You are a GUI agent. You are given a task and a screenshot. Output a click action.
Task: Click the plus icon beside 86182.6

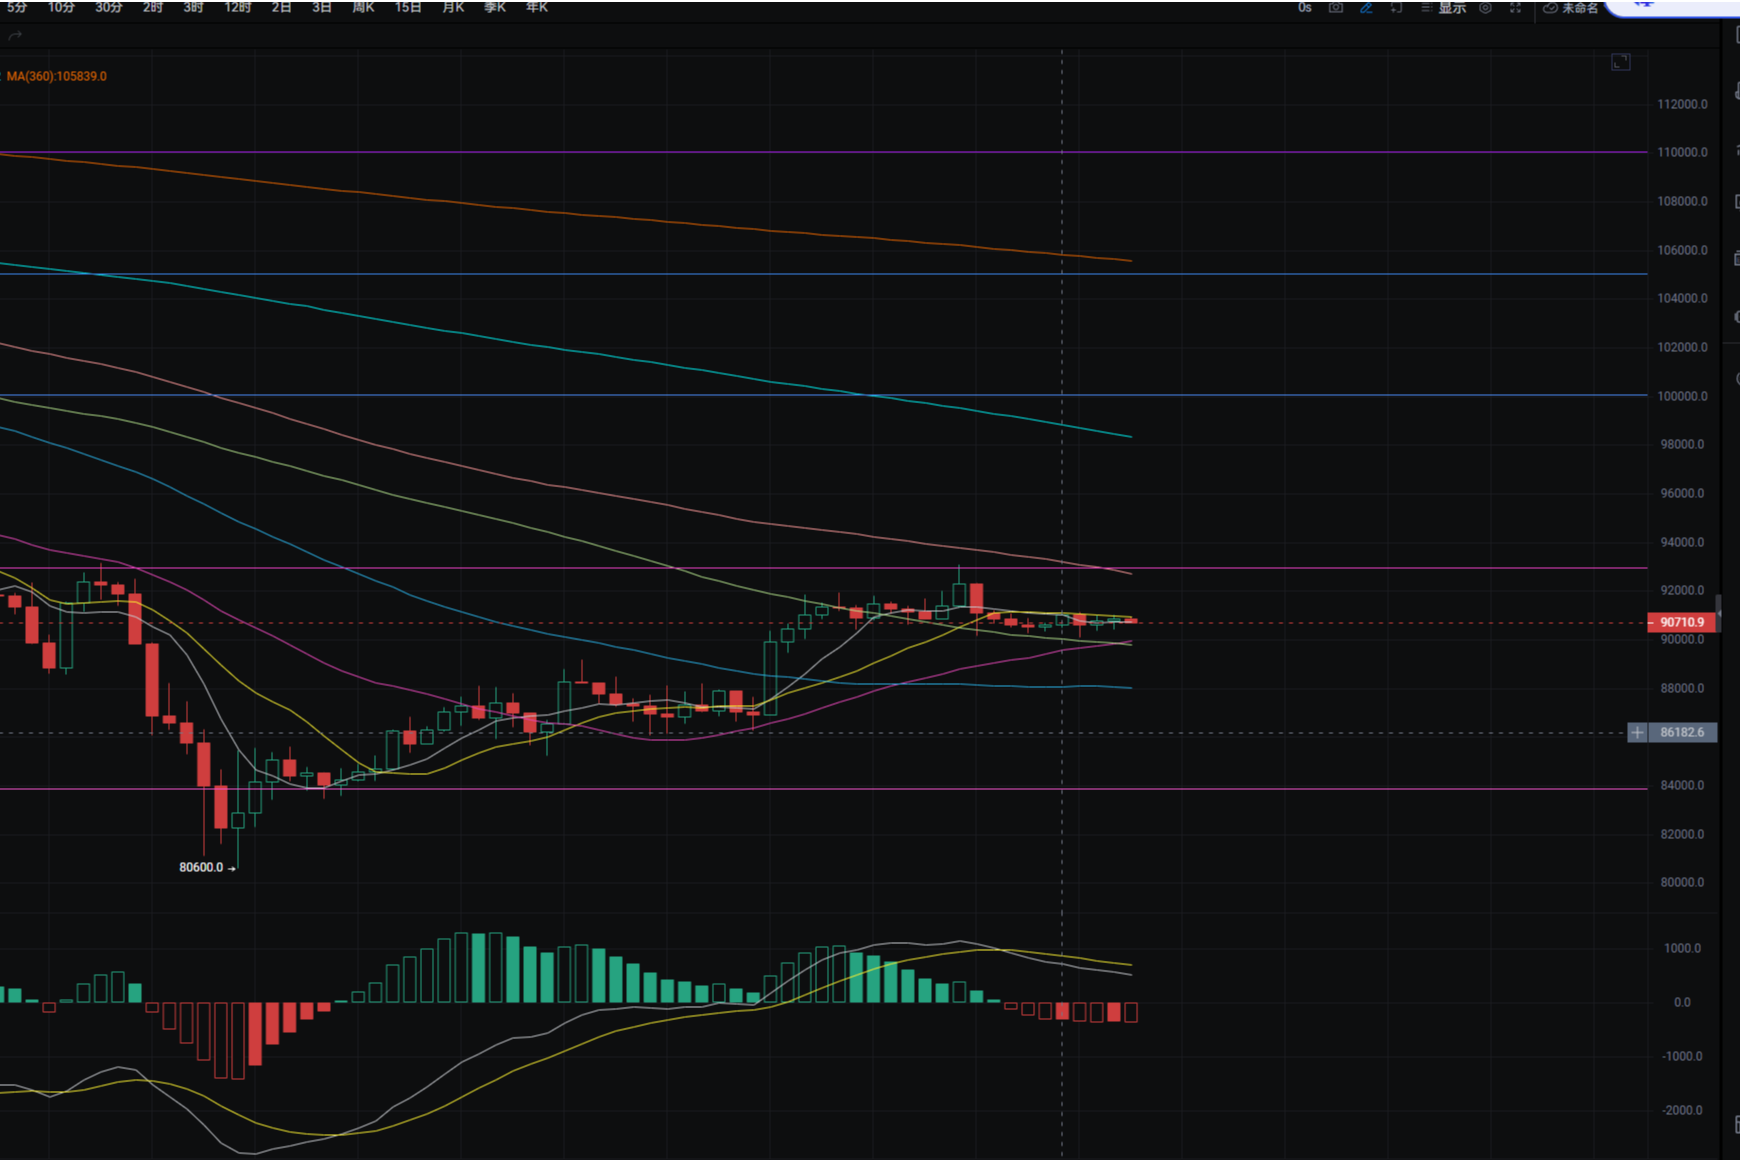(1637, 733)
